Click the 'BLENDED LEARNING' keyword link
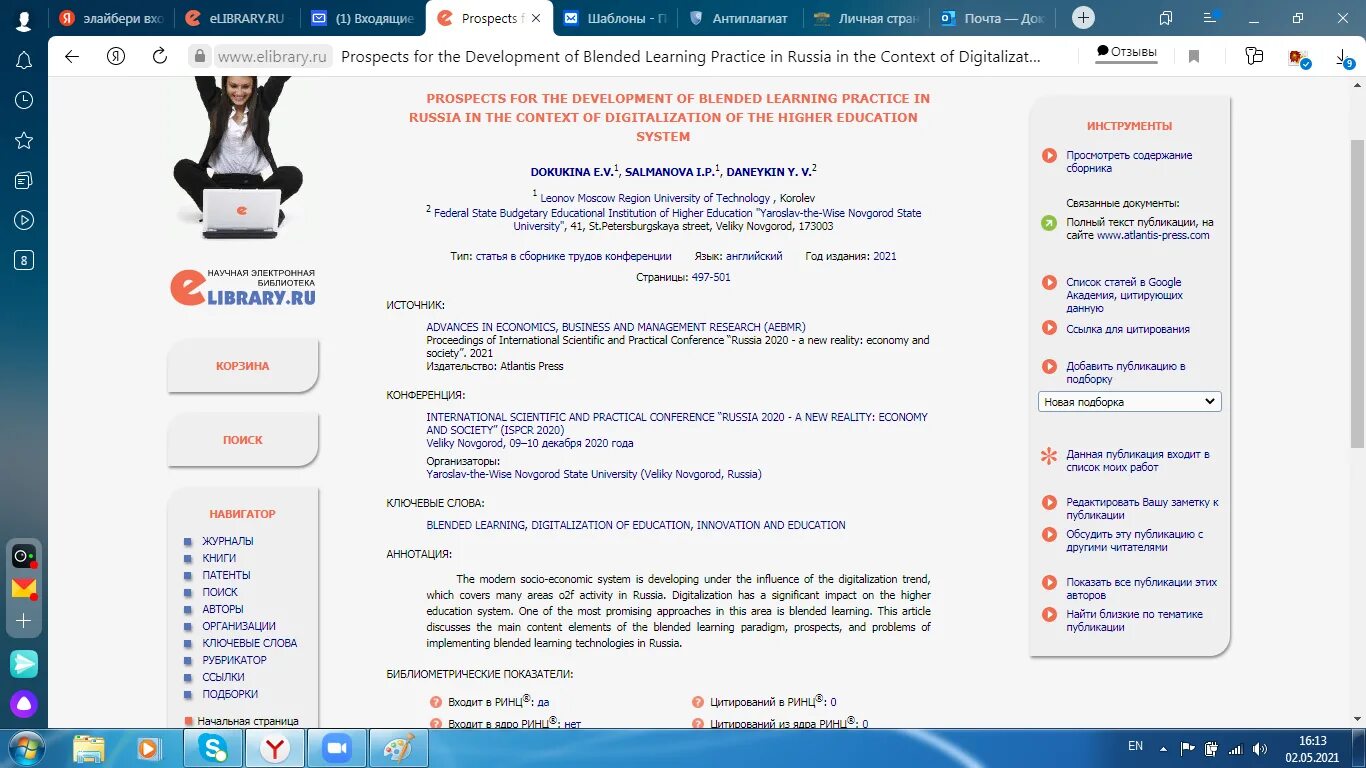 pyautogui.click(x=475, y=525)
